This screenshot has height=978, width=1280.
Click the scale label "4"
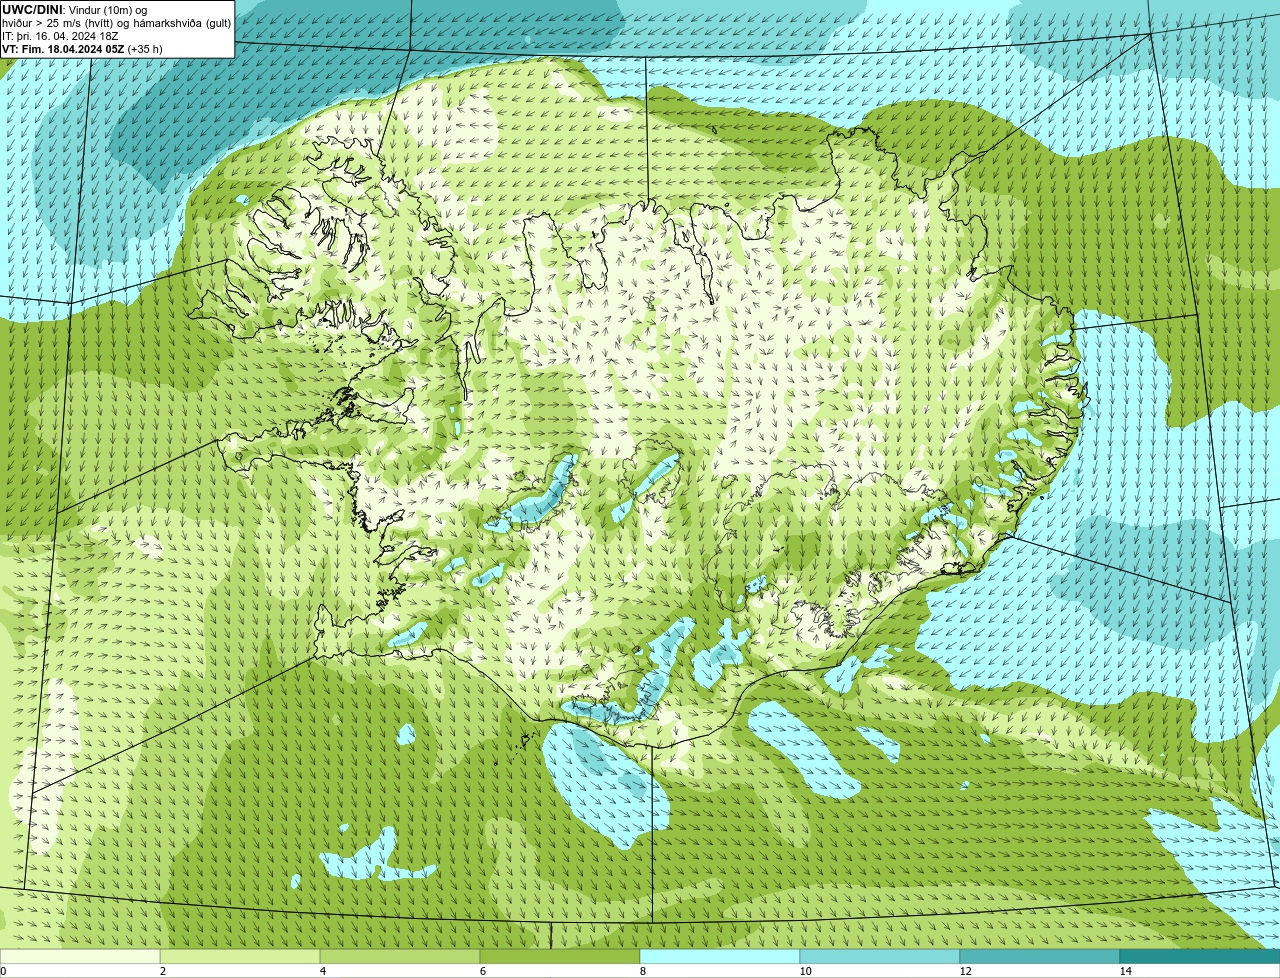[x=322, y=971]
